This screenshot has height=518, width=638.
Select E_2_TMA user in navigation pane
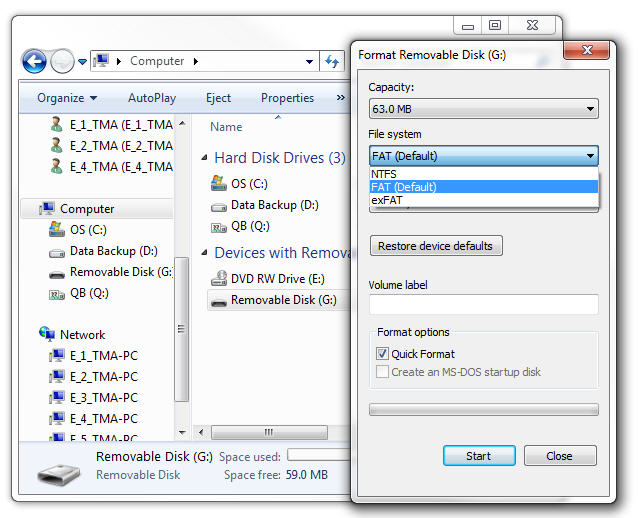coord(111,146)
